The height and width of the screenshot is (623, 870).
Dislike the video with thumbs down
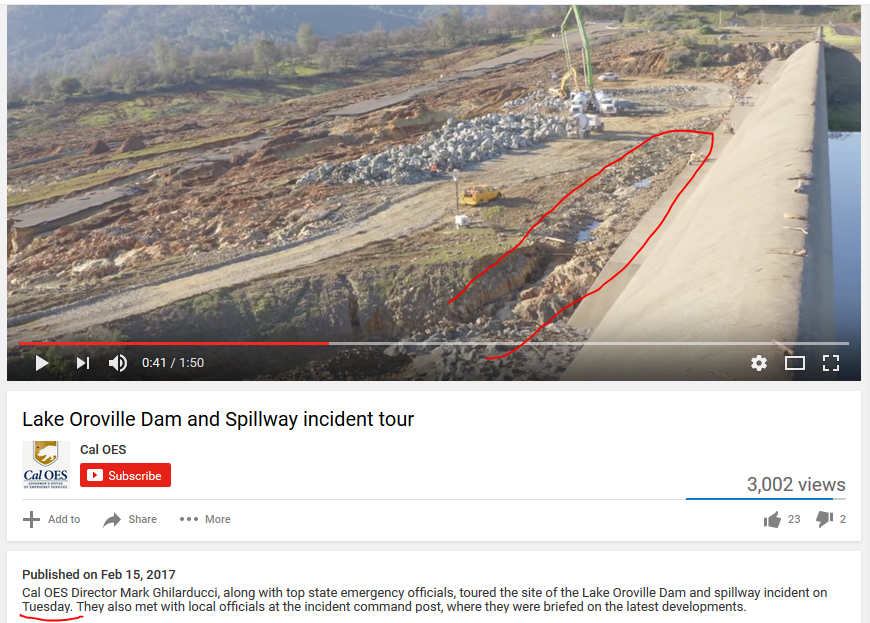pyautogui.click(x=825, y=519)
